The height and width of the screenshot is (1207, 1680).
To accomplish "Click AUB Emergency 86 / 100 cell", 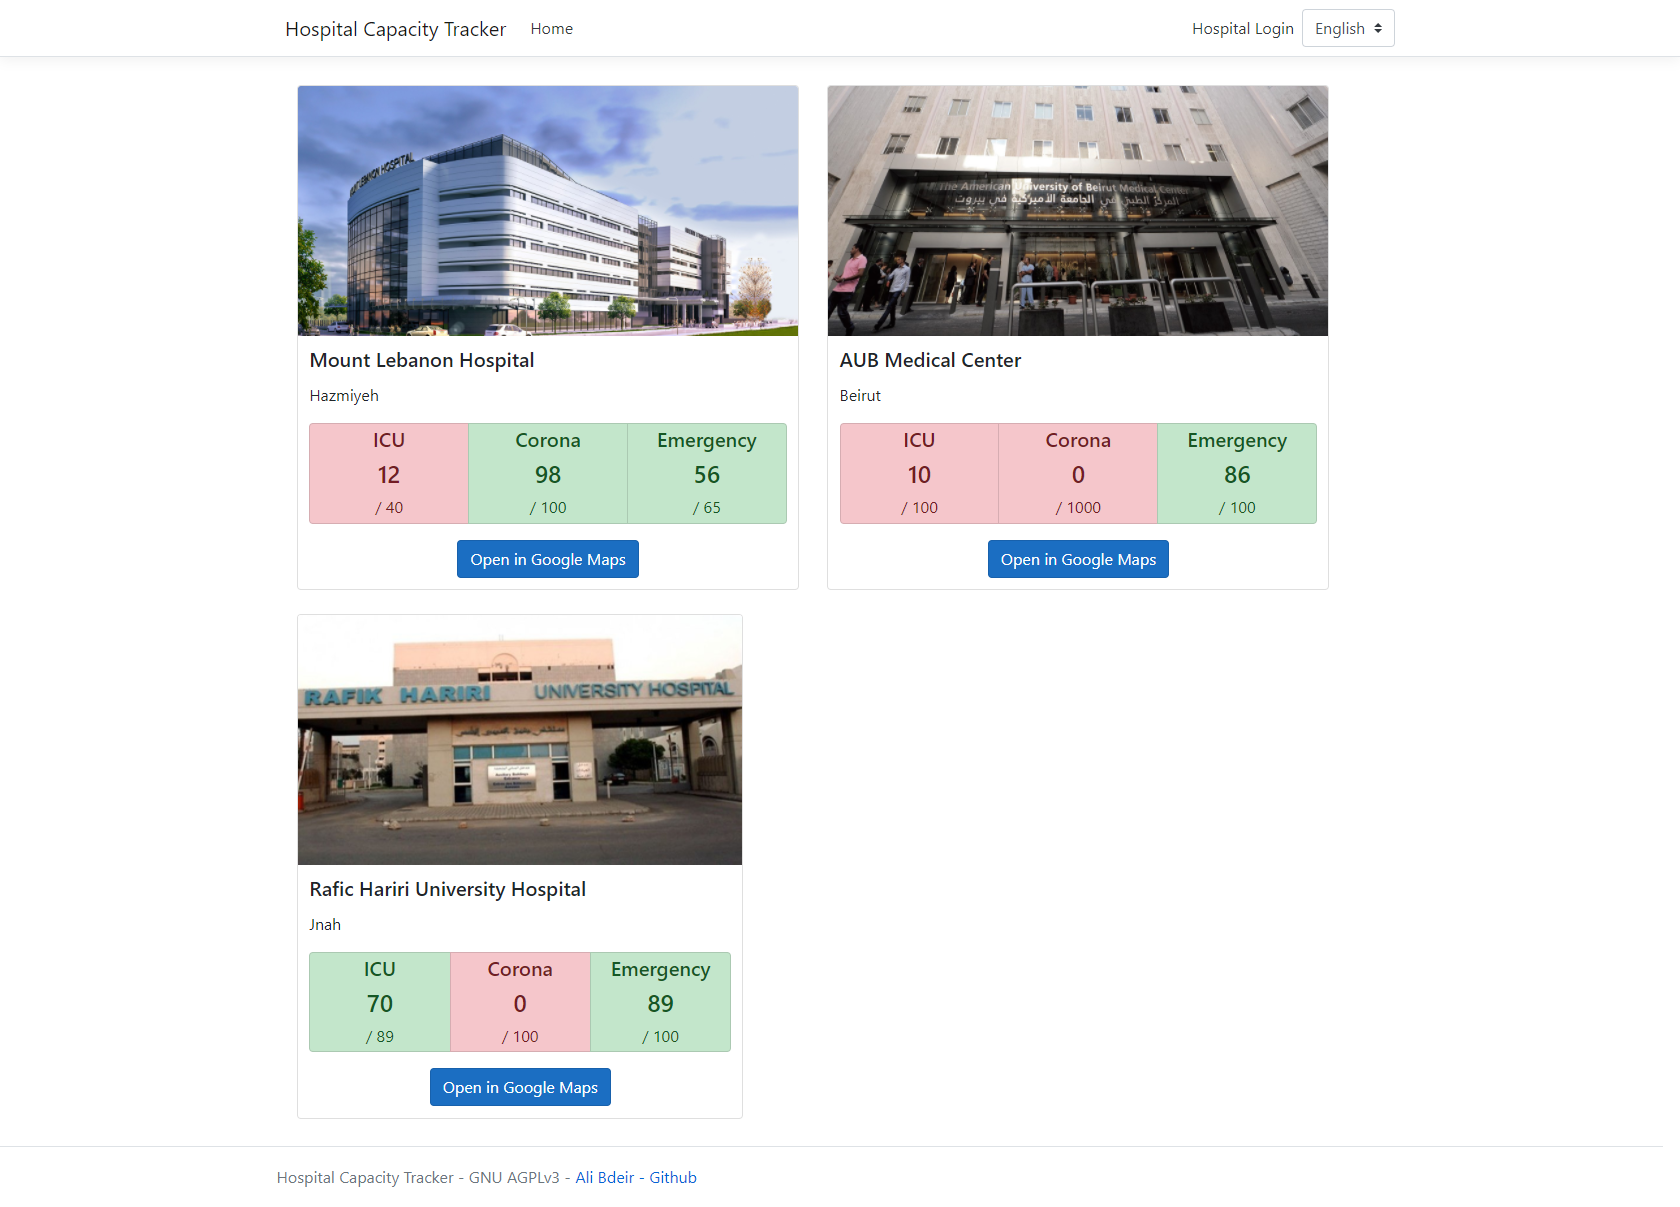I will [x=1237, y=473].
